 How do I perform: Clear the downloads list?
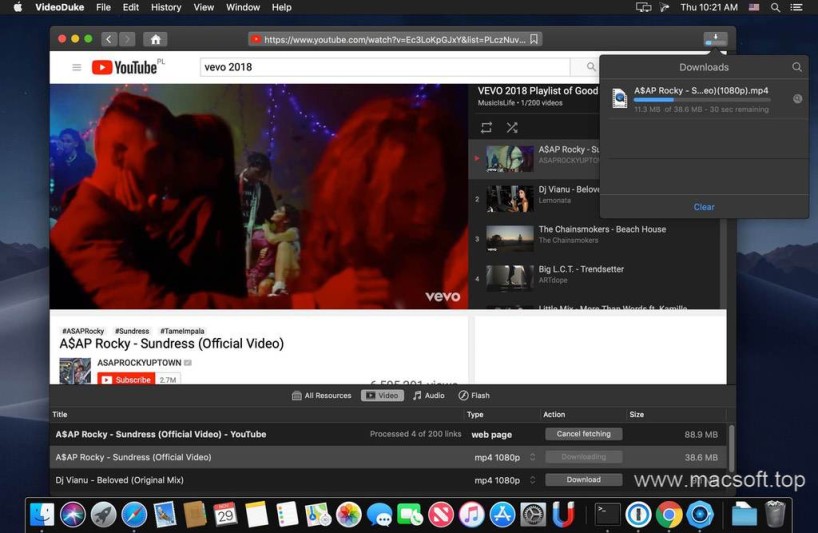click(x=704, y=207)
